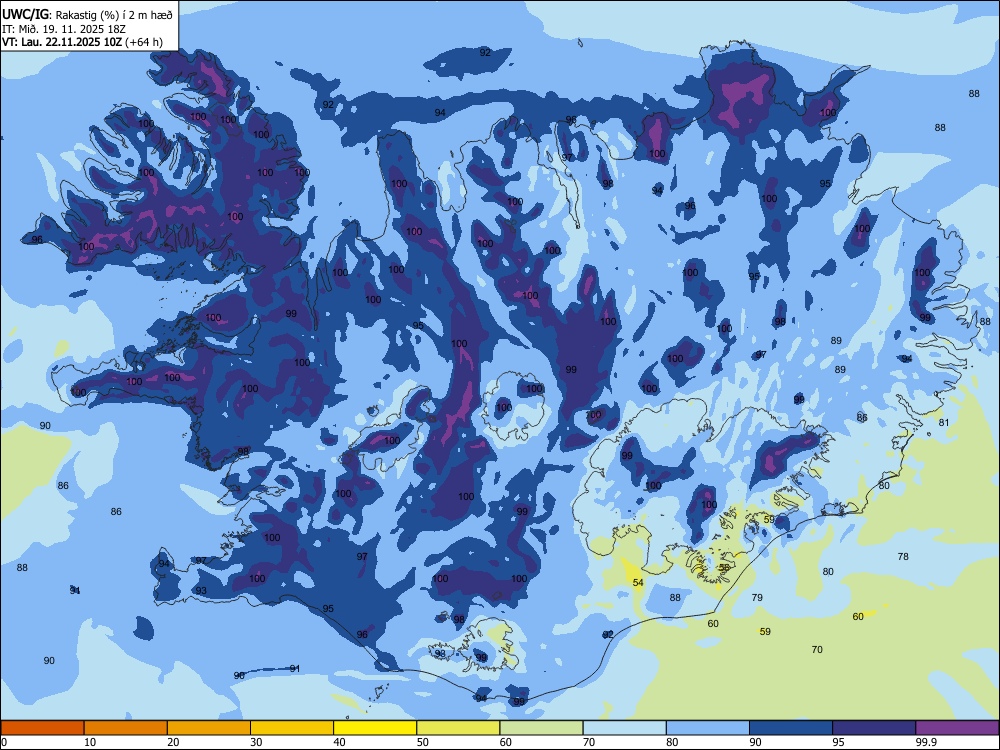
Task: Click the map humidity value '93'
Action: pyautogui.click(x=201, y=591)
